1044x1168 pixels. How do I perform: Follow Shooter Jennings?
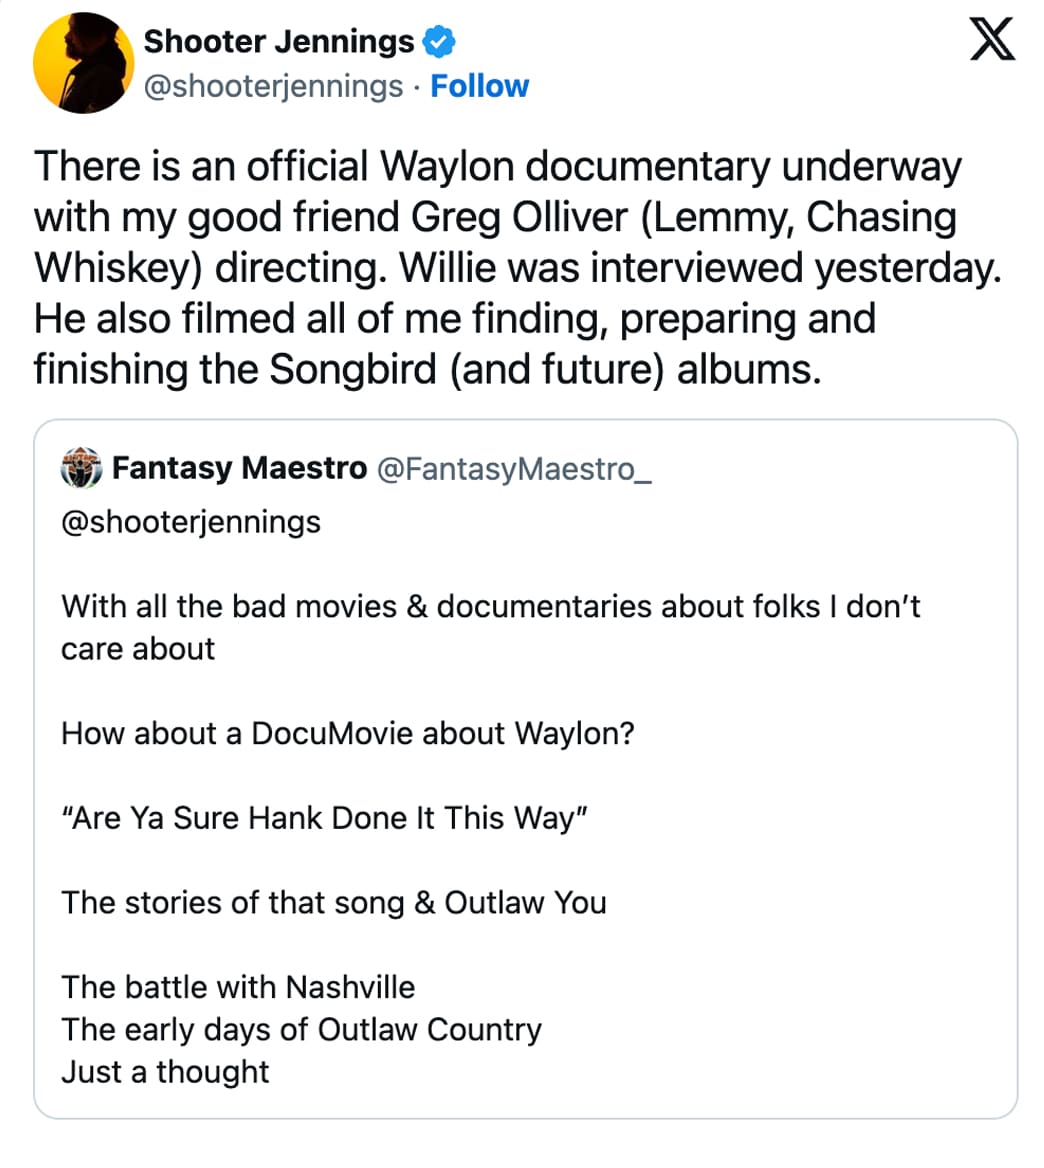[479, 86]
